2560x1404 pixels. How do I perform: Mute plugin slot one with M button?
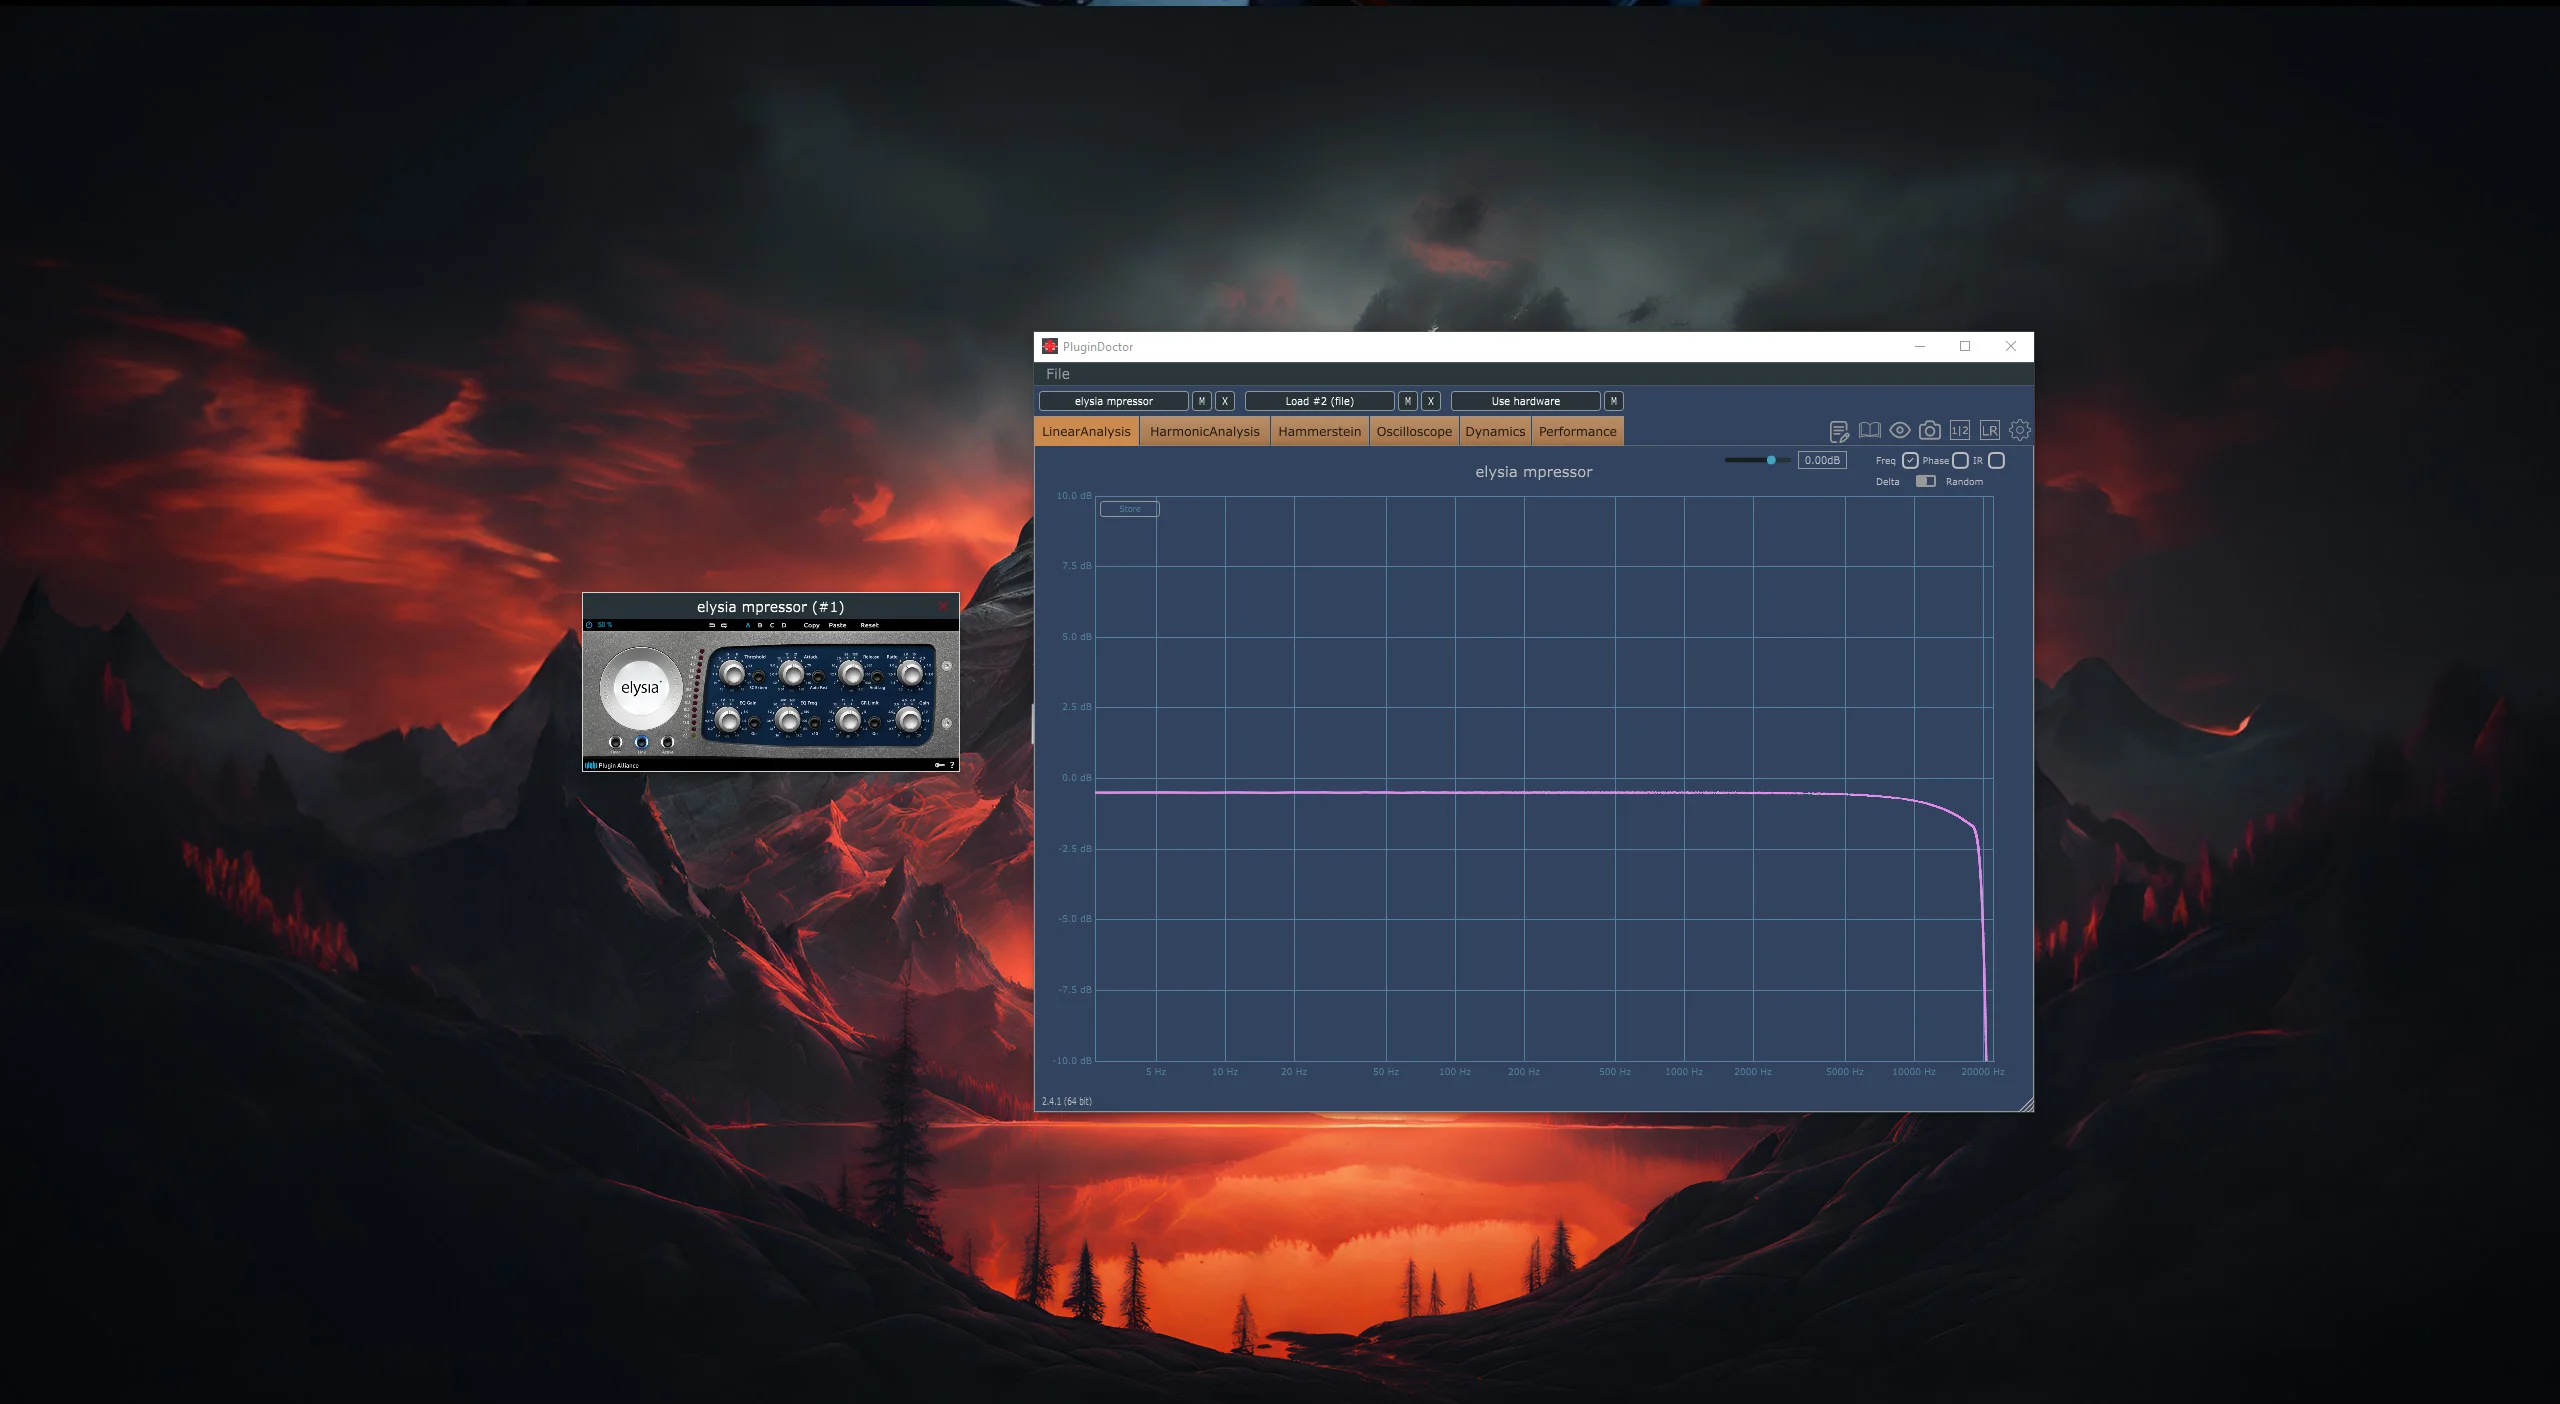pyautogui.click(x=1201, y=401)
